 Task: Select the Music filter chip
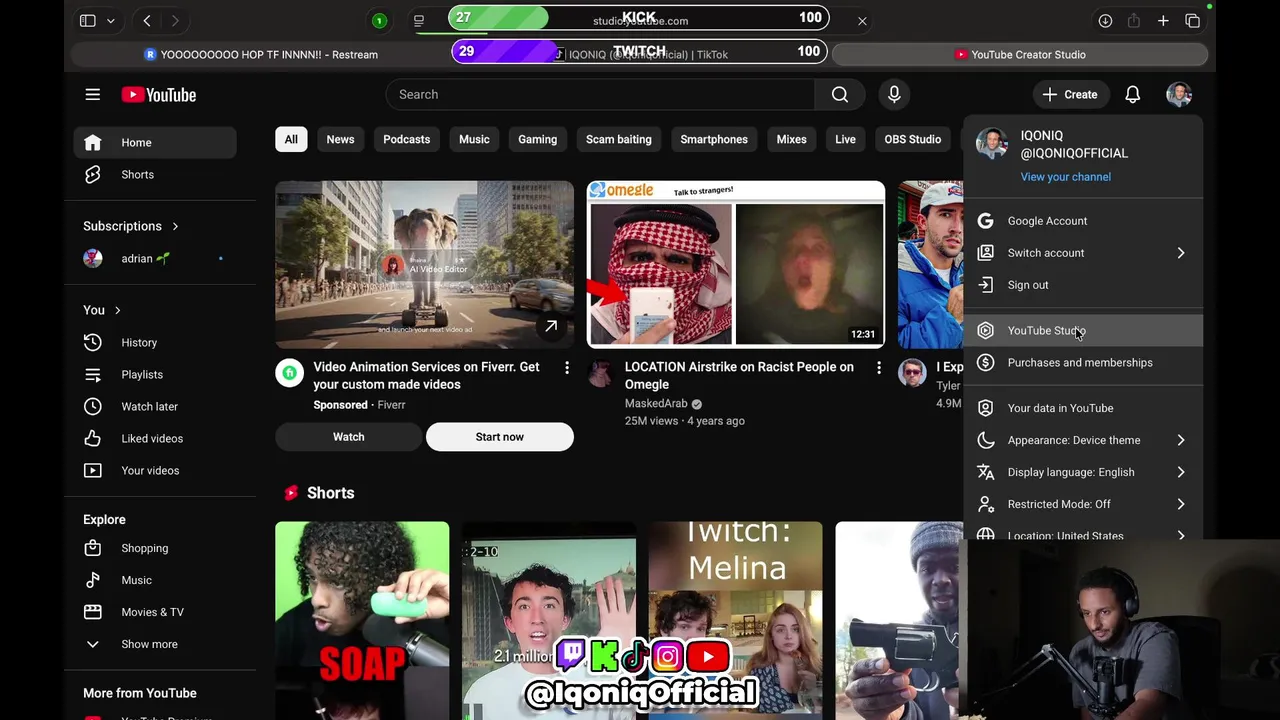tap(474, 139)
